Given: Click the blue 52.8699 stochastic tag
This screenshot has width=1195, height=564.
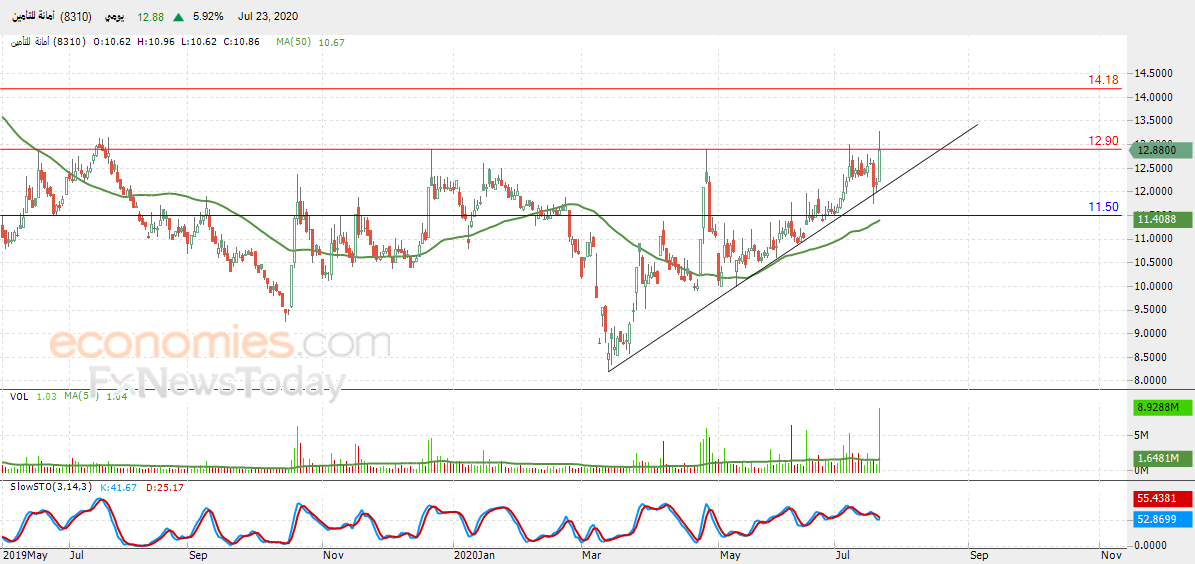Looking at the screenshot, I should tap(1158, 518).
